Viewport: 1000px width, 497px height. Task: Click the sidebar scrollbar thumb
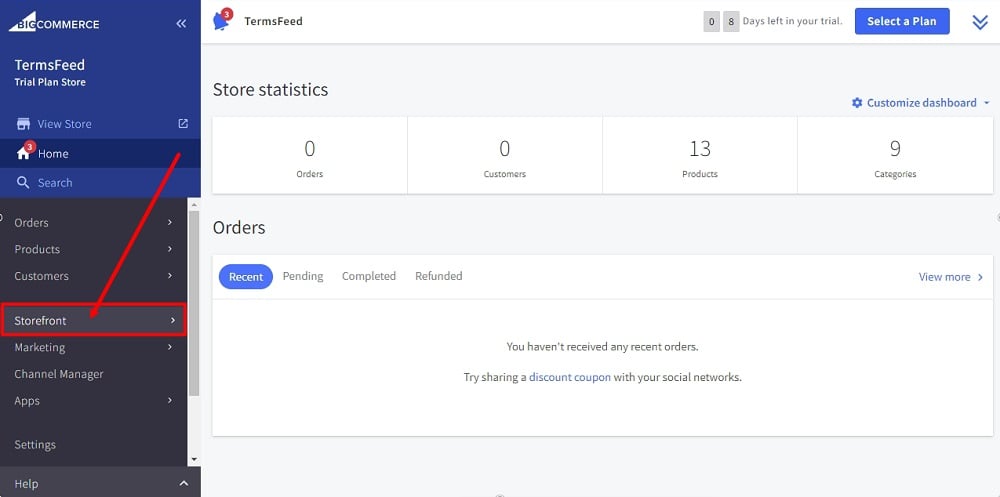point(195,303)
